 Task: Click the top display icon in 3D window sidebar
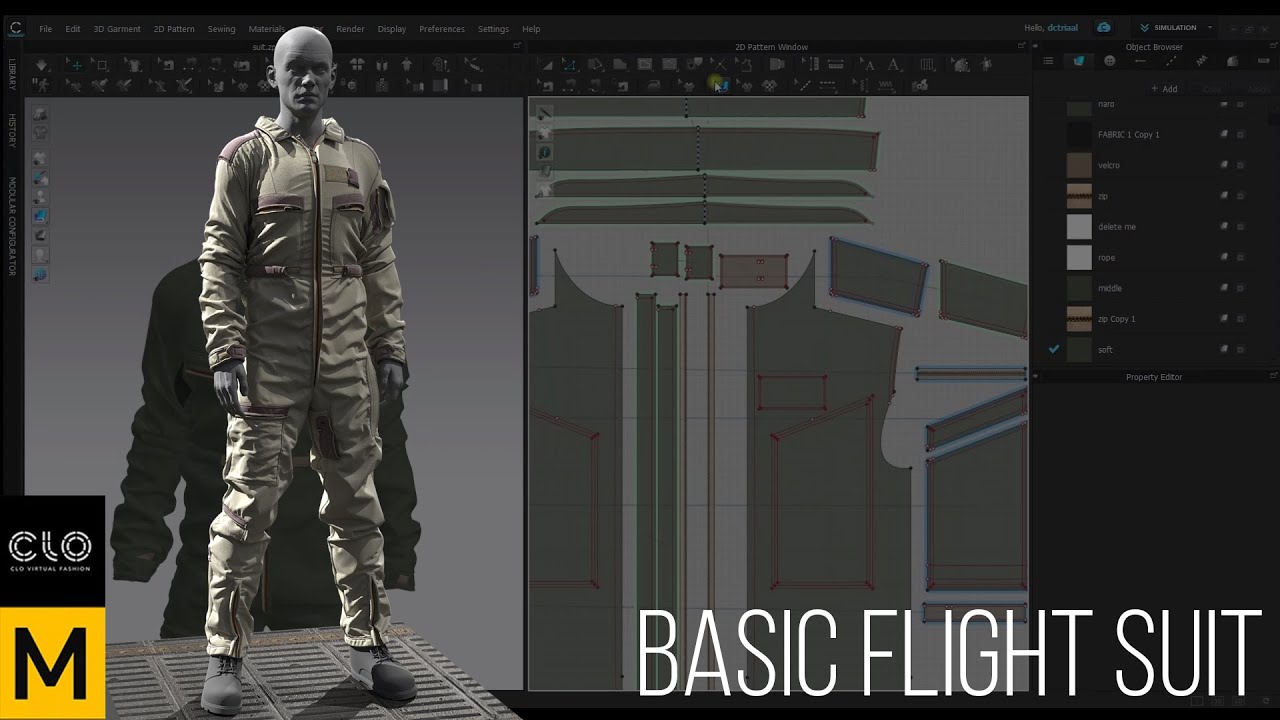[x=41, y=114]
